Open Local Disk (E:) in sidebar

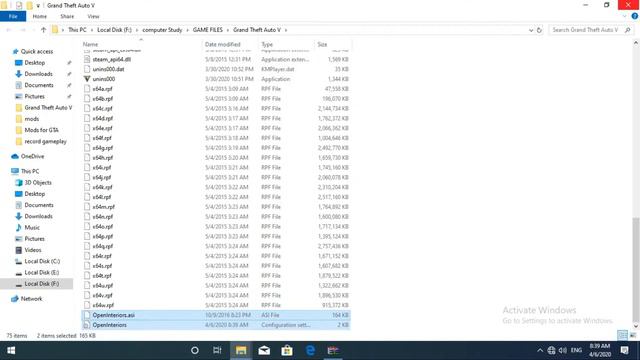pyautogui.click(x=42, y=272)
